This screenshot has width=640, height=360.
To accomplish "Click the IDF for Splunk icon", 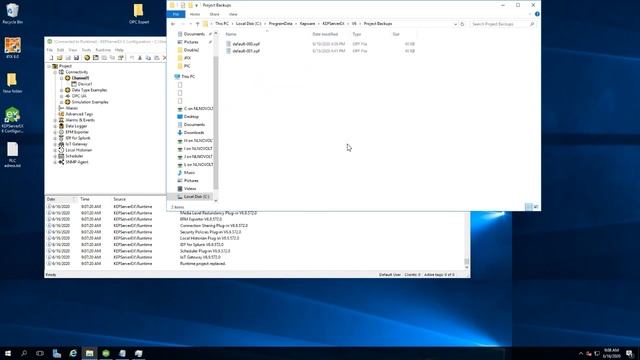I will coord(62,138).
